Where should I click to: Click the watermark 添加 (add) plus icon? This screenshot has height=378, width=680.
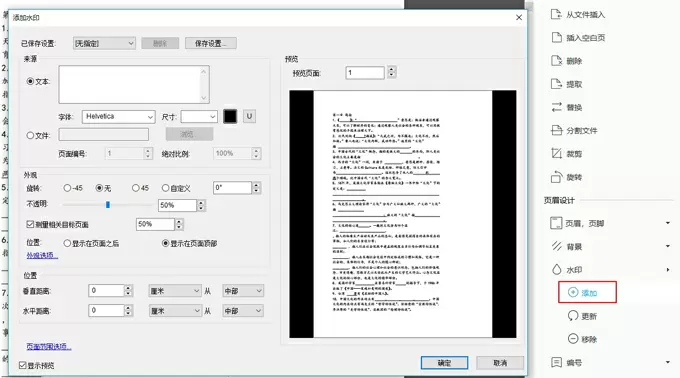coord(573,292)
